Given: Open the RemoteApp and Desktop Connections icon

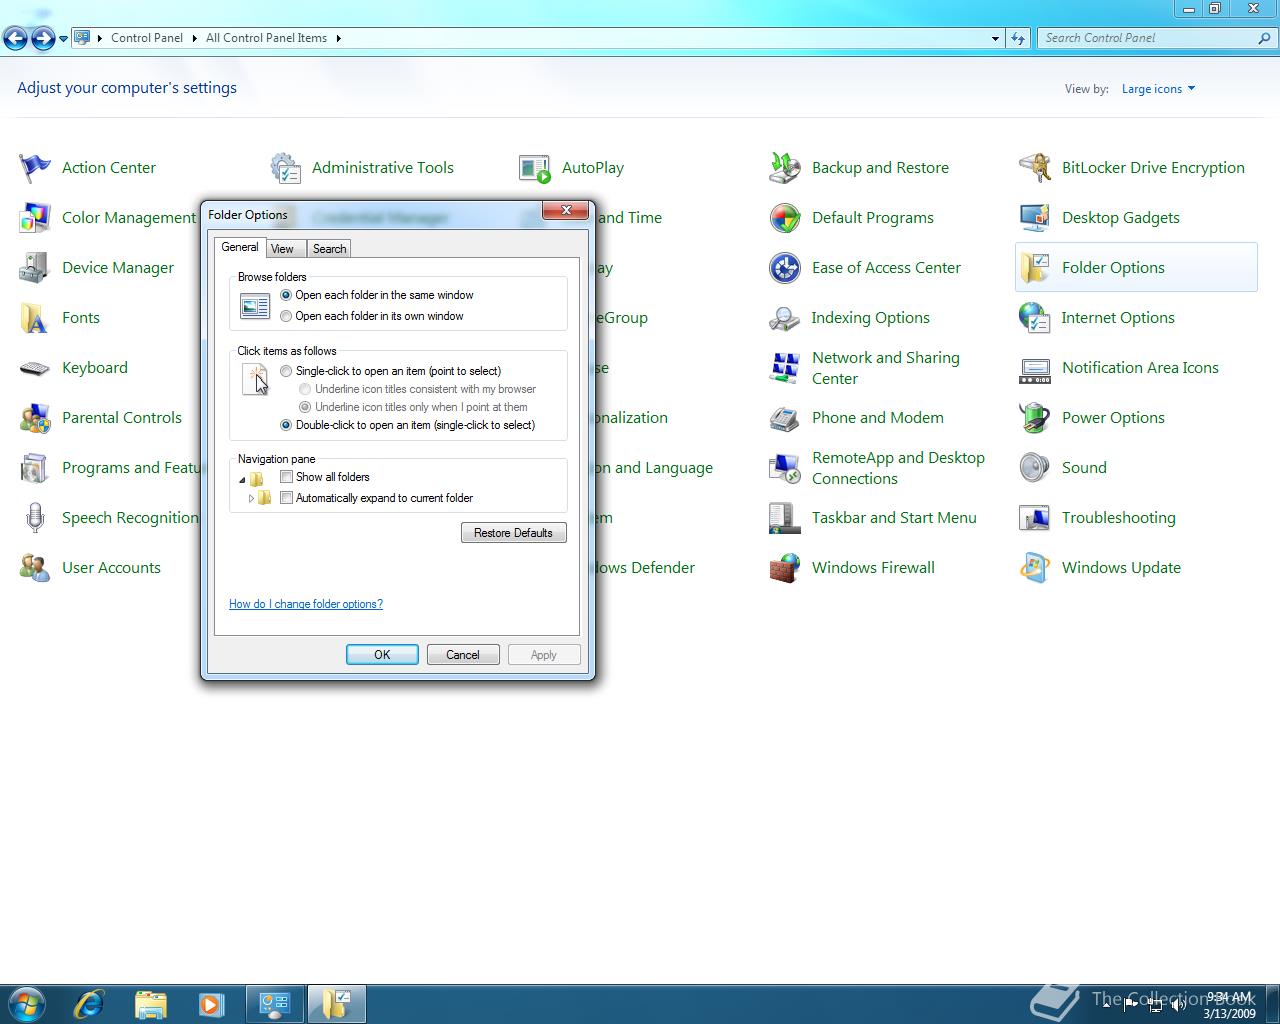Looking at the screenshot, I should coord(785,468).
